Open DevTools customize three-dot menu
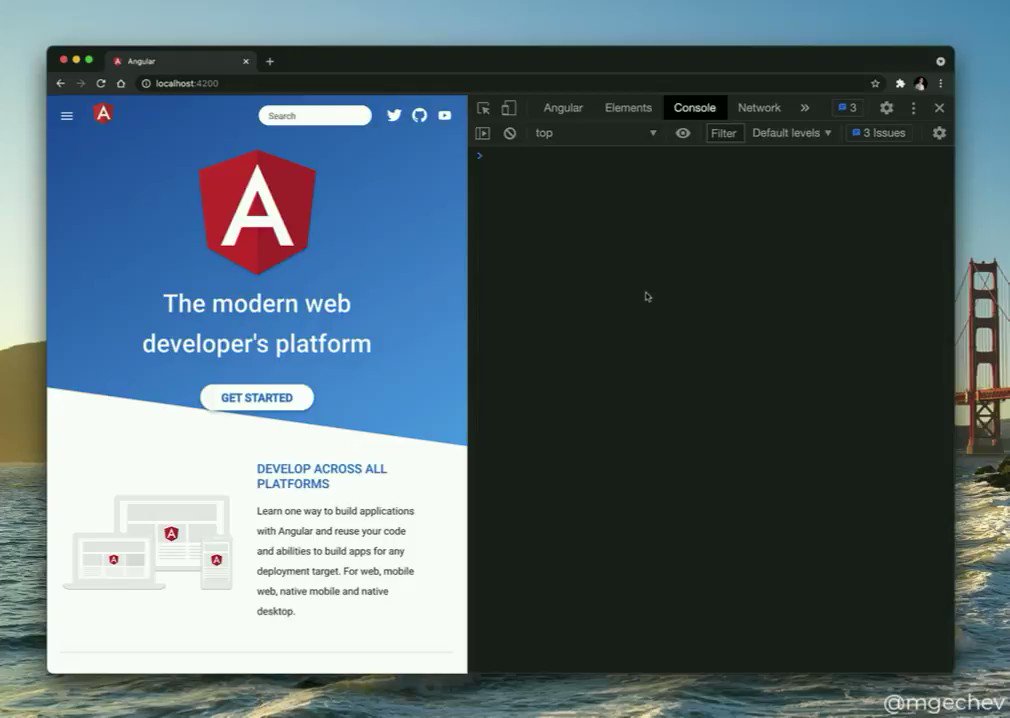 (x=913, y=108)
